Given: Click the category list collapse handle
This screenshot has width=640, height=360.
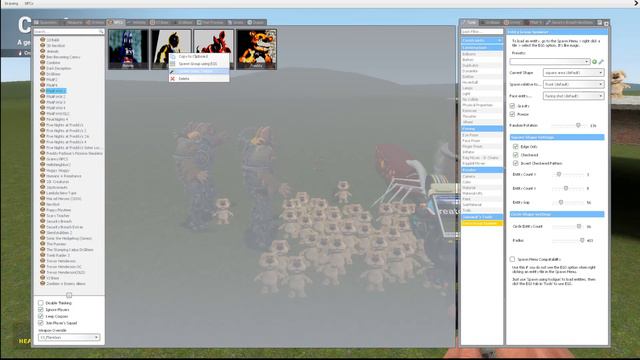Looking at the screenshot, I should (x=69, y=295).
